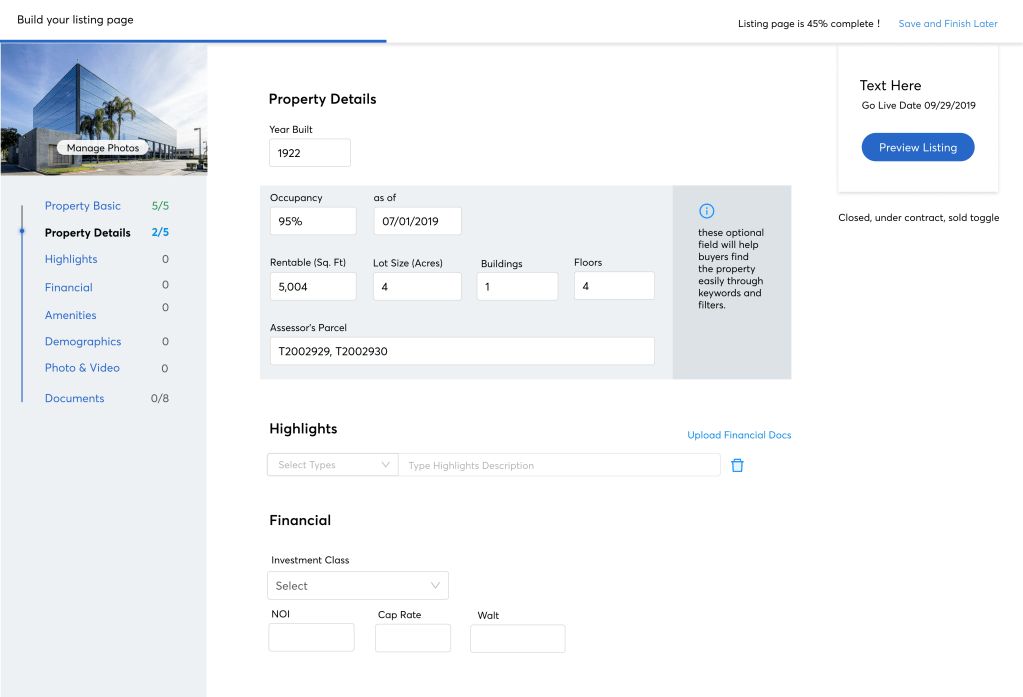1023x697 pixels.
Task: Click Manage Photos on property image
Action: pyautogui.click(x=104, y=148)
